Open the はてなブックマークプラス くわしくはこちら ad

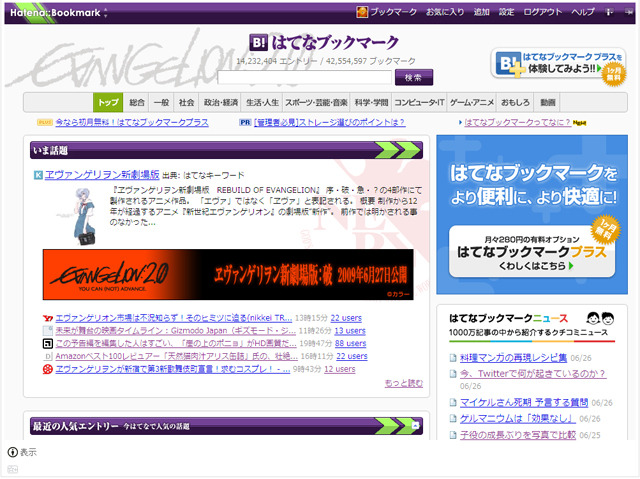[532, 251]
